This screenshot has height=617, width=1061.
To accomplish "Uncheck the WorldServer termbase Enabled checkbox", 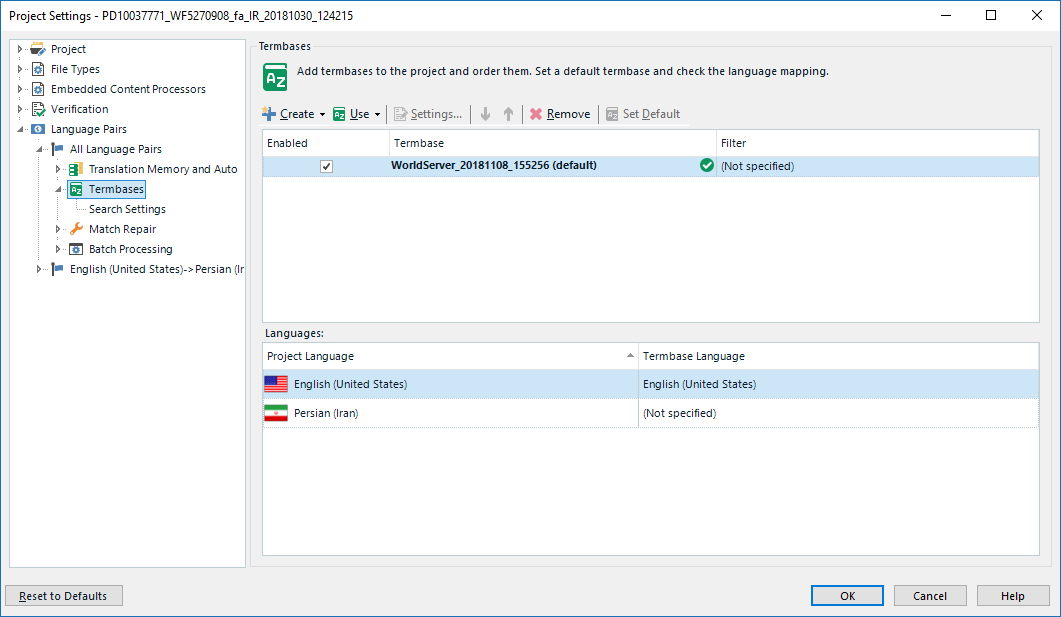I will click(x=326, y=166).
